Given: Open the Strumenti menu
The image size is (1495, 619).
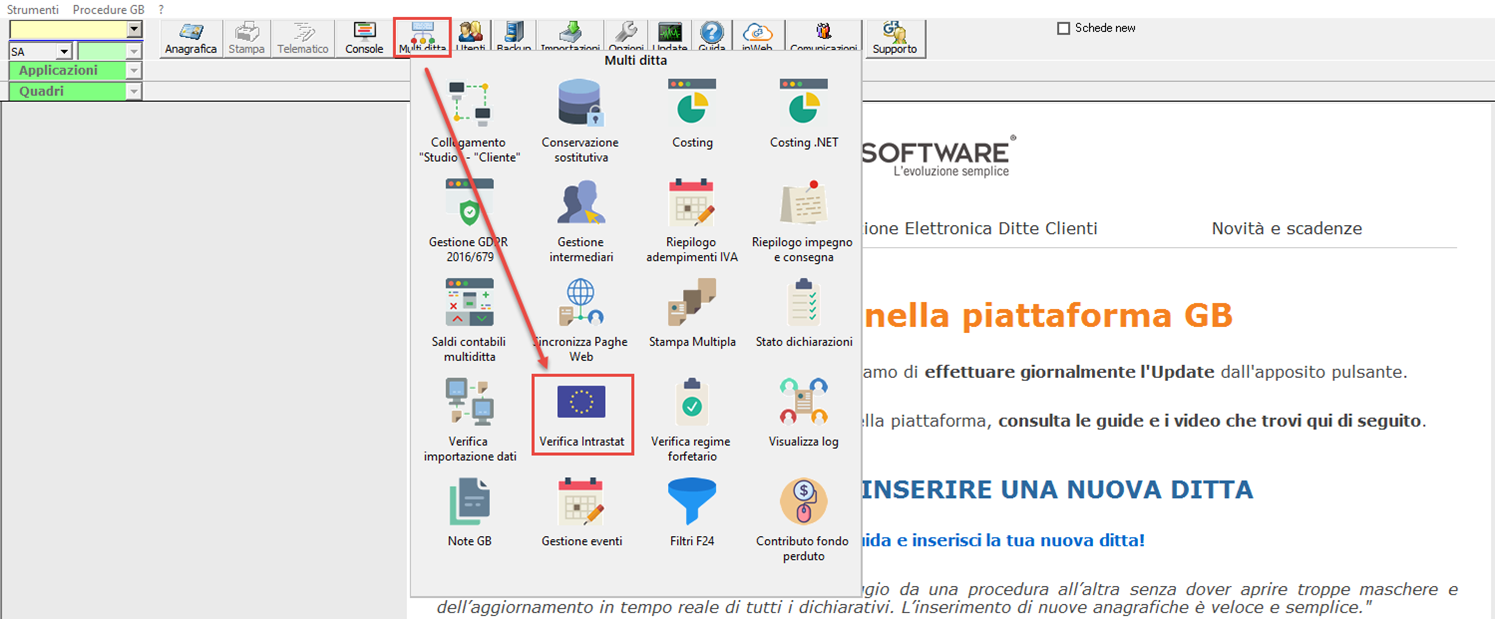Looking at the screenshot, I should click(33, 8).
